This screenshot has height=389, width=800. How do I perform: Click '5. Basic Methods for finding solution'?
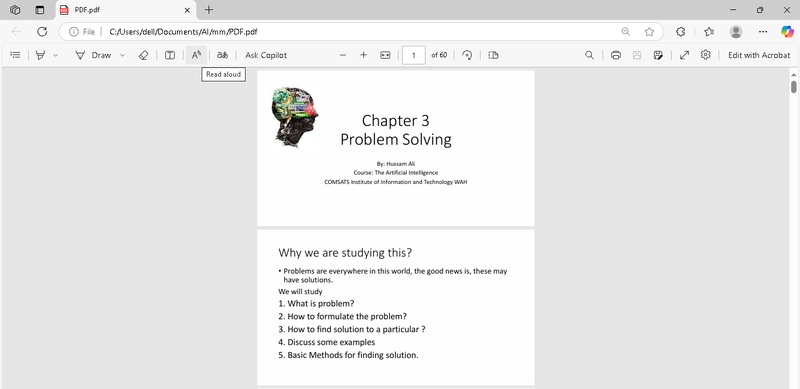tap(348, 355)
